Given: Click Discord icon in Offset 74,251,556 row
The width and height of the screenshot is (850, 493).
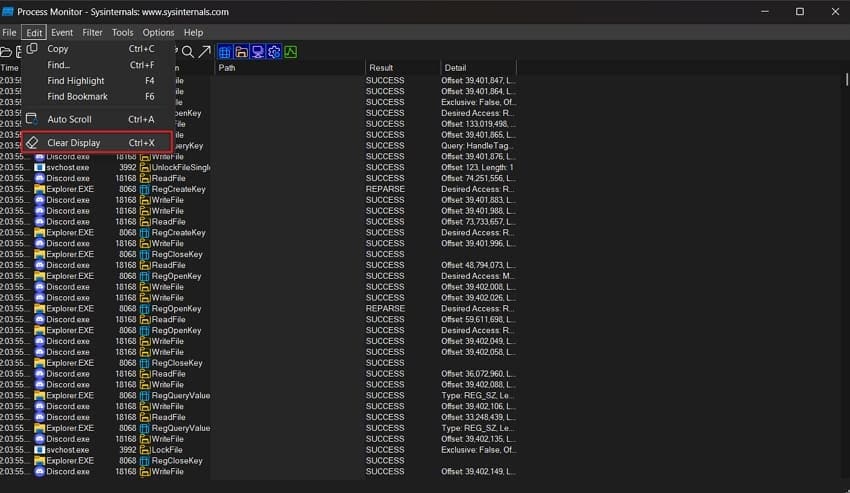Looking at the screenshot, I should 40,178.
